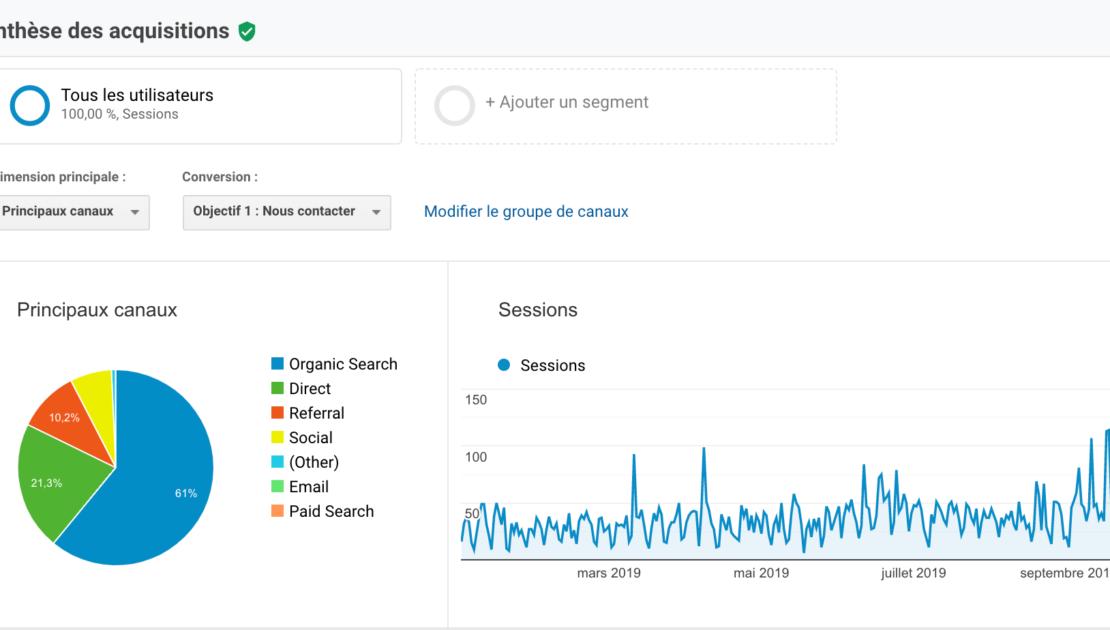Click the green verified shield icon
1110x630 pixels.
click(247, 31)
